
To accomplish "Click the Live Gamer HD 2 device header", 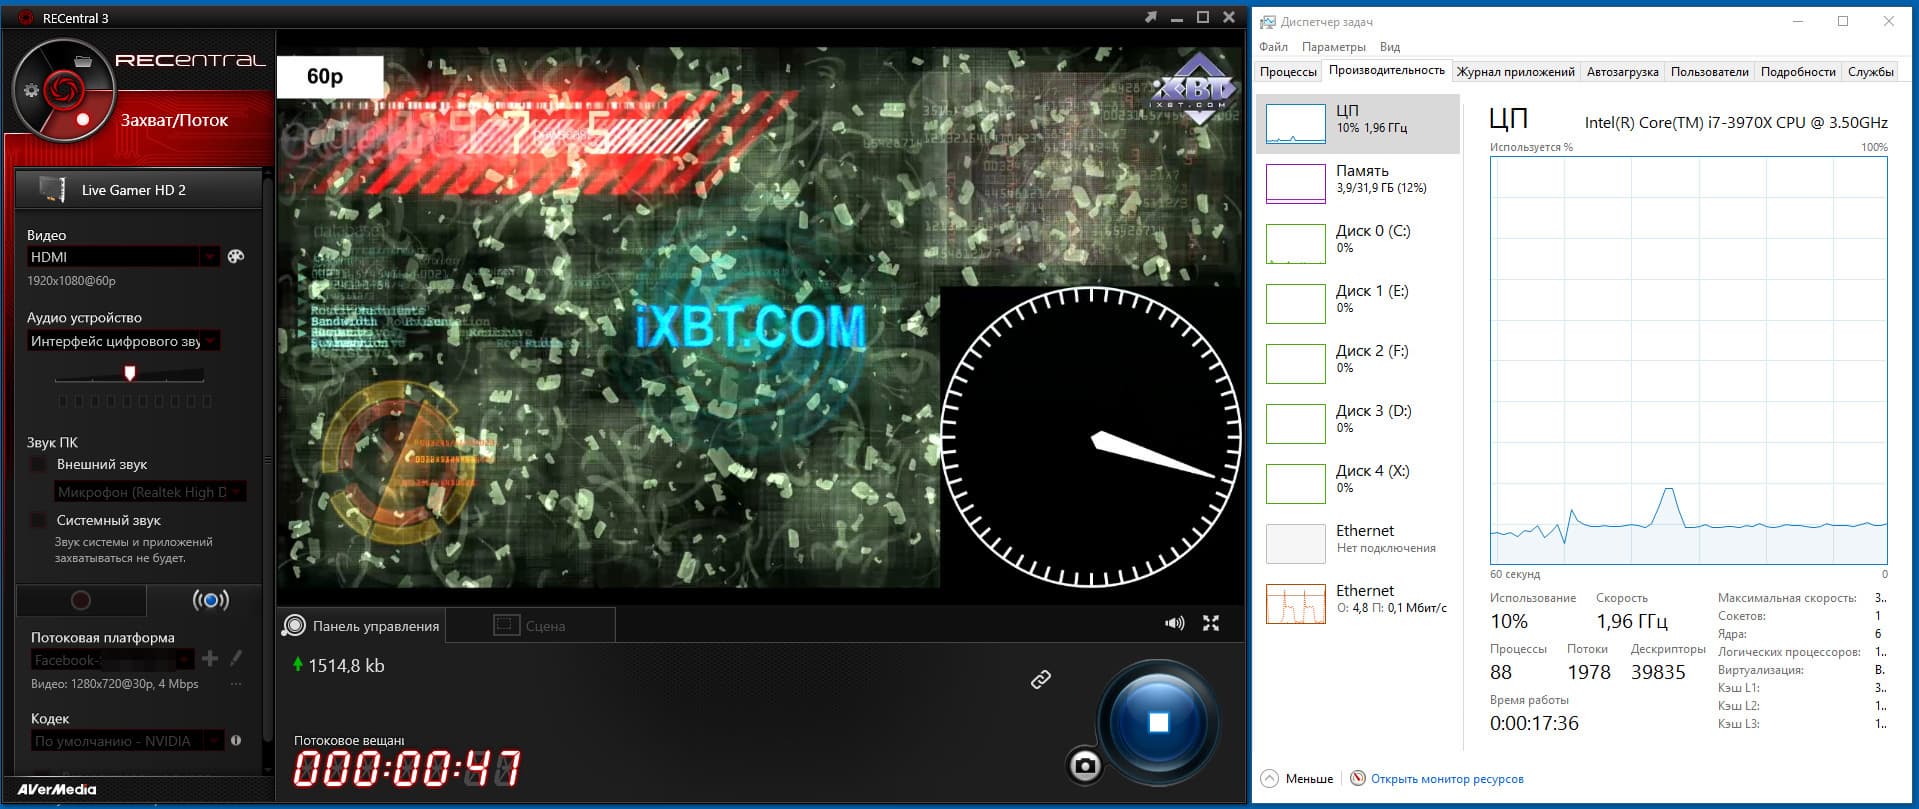I will click(x=139, y=190).
